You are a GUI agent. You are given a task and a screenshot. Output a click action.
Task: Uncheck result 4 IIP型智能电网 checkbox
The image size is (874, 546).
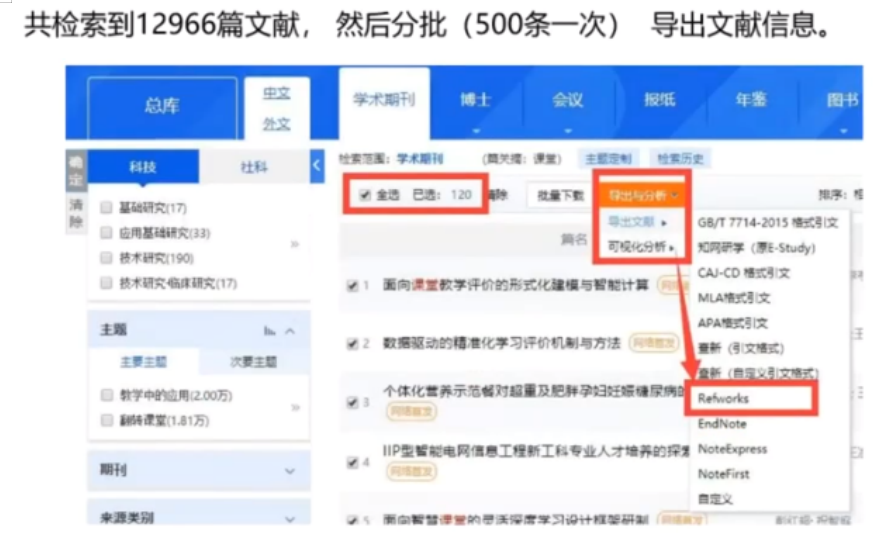pyautogui.click(x=352, y=462)
